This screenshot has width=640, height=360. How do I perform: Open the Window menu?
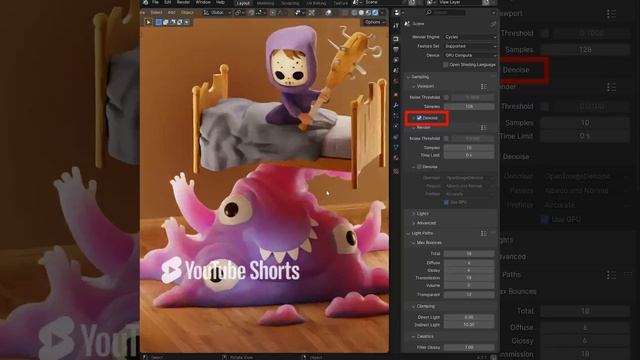click(203, 2)
